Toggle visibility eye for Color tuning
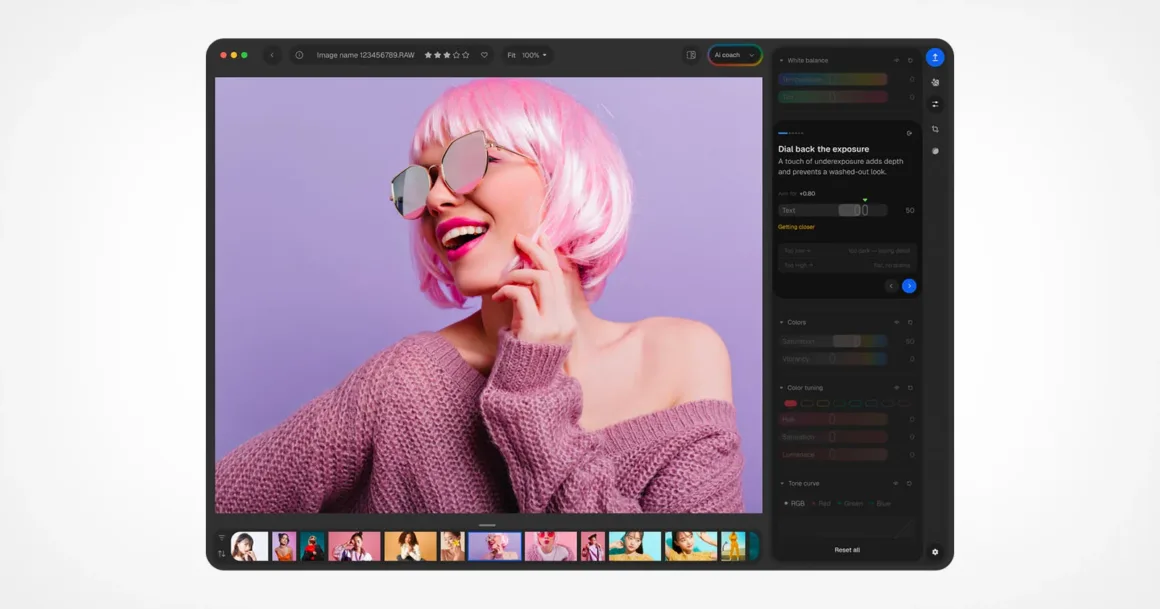The height and width of the screenshot is (609, 1160). [897, 388]
